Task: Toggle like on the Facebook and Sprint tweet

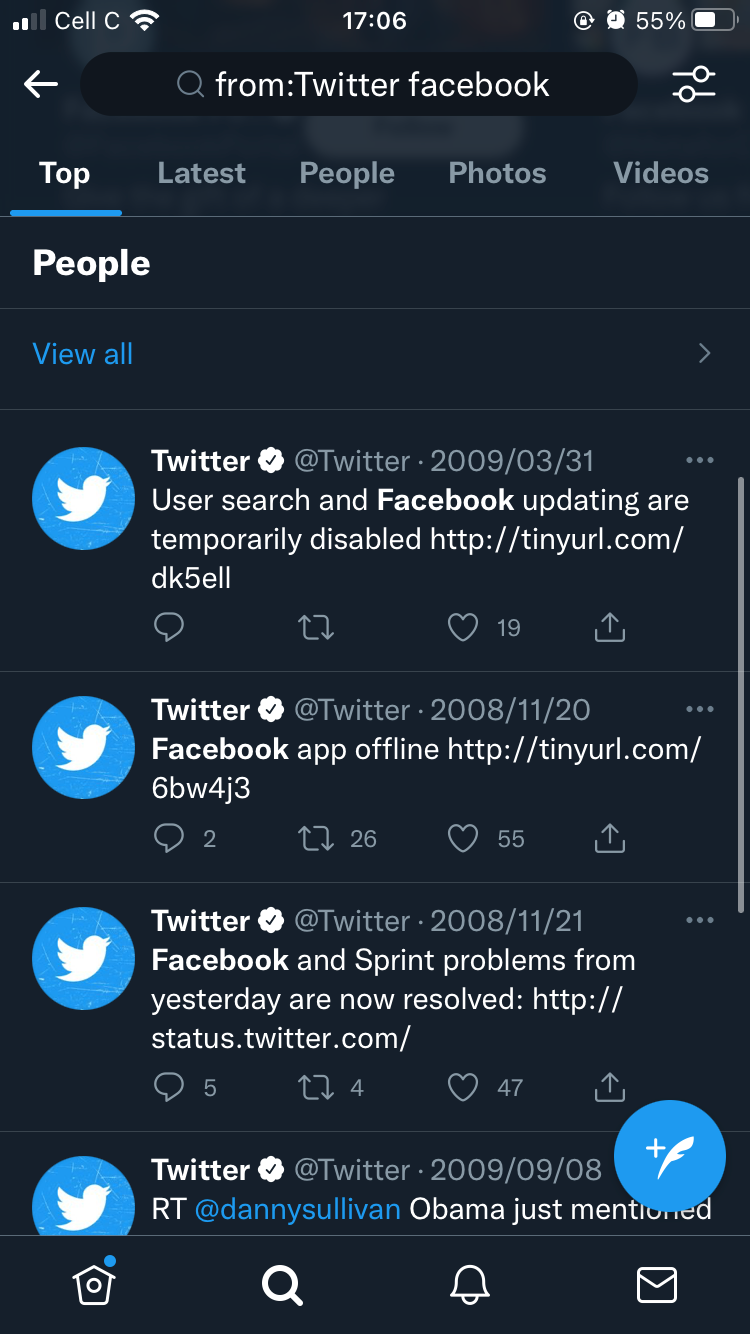Action: click(x=463, y=1087)
